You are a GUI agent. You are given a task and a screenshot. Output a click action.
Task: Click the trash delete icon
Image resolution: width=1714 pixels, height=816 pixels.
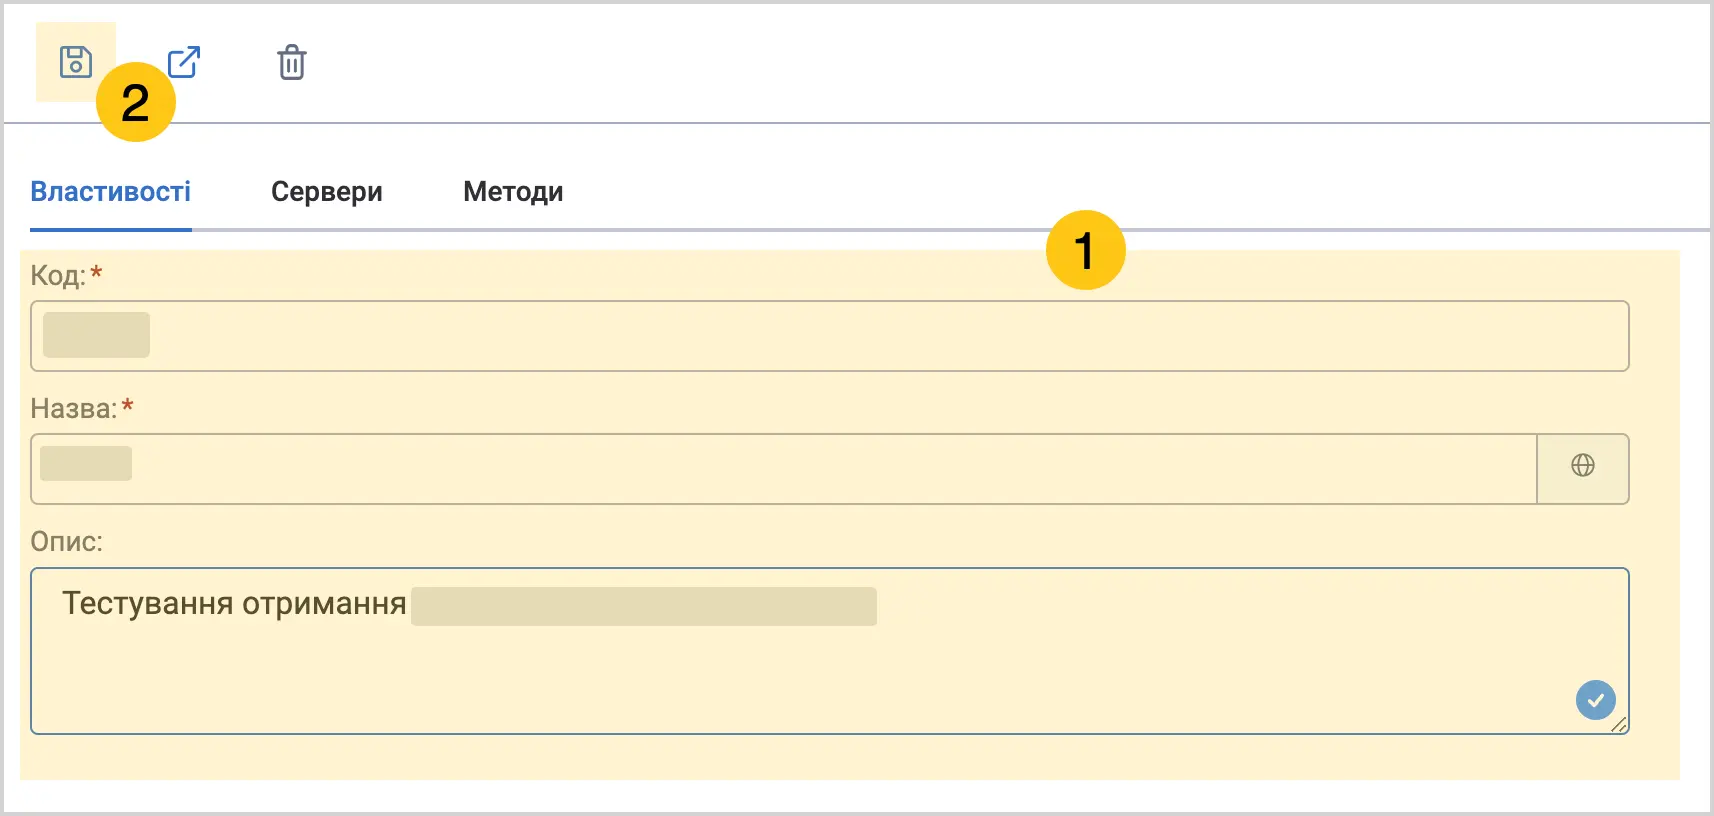click(292, 62)
